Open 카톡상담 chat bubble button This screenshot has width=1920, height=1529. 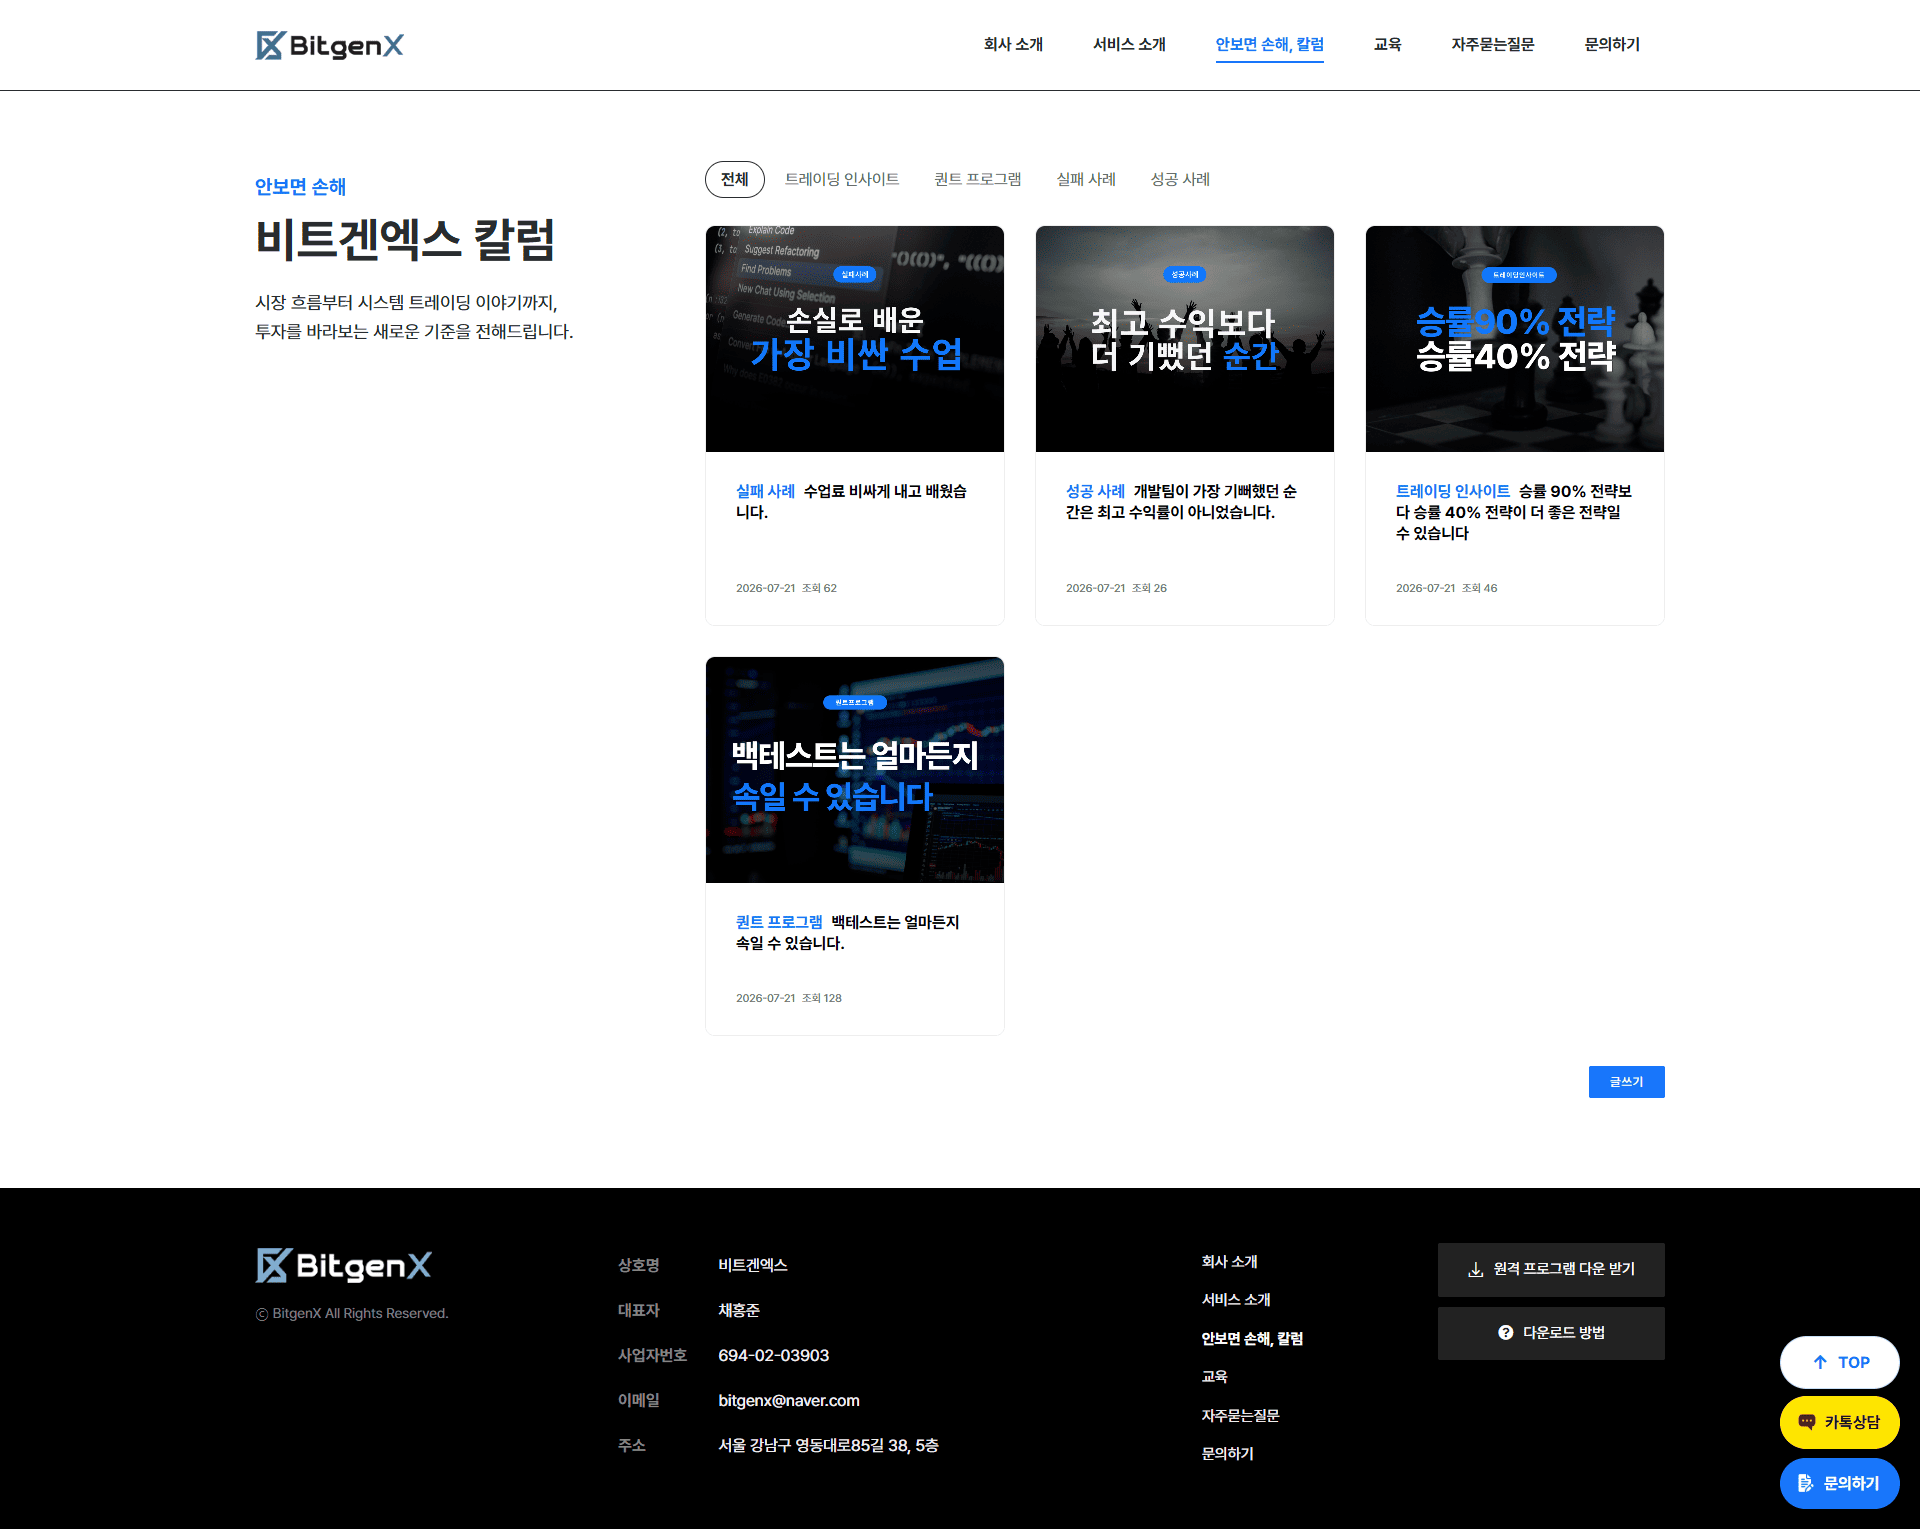(1839, 1422)
